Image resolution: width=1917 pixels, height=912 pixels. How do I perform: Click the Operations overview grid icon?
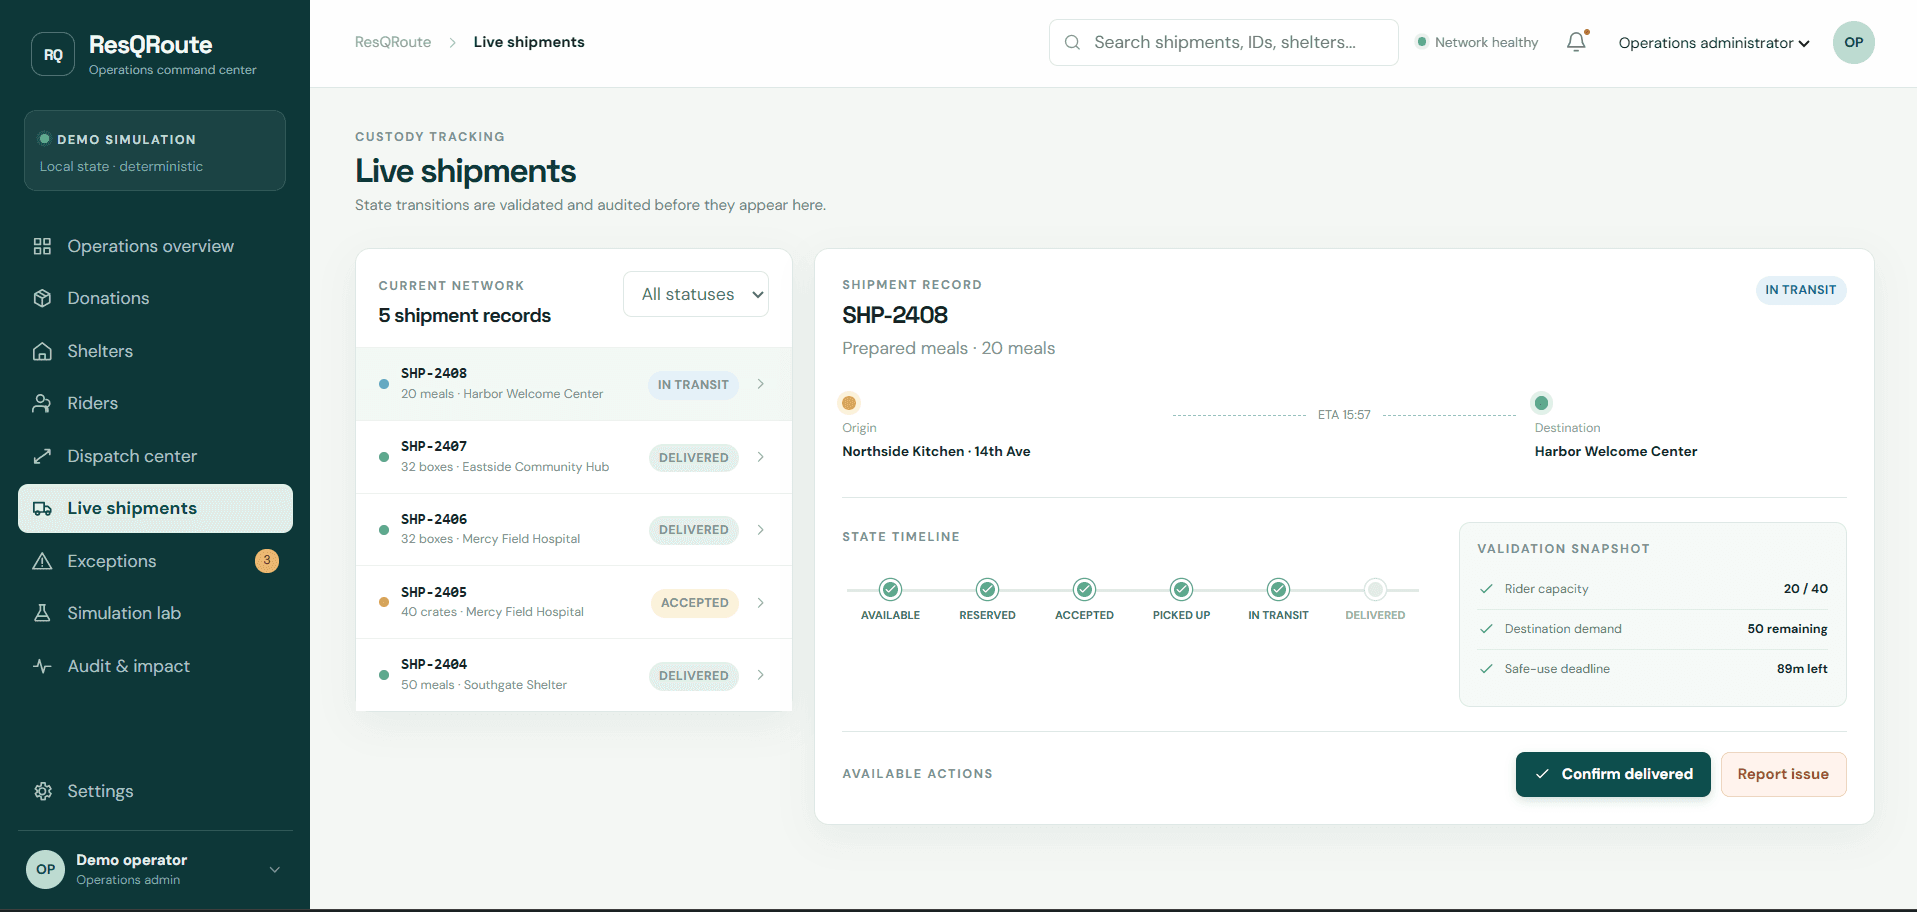(42, 246)
